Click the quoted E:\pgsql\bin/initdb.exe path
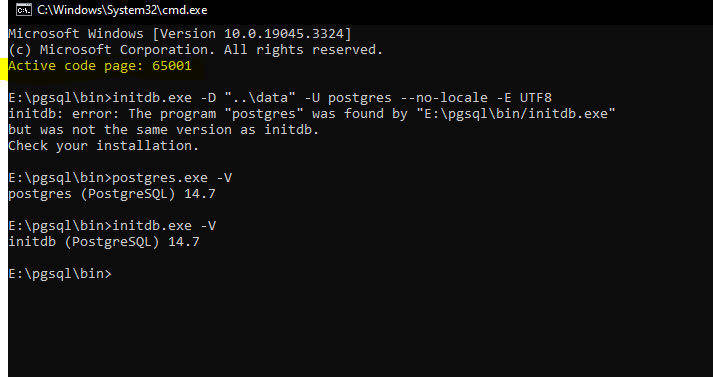 (x=516, y=114)
